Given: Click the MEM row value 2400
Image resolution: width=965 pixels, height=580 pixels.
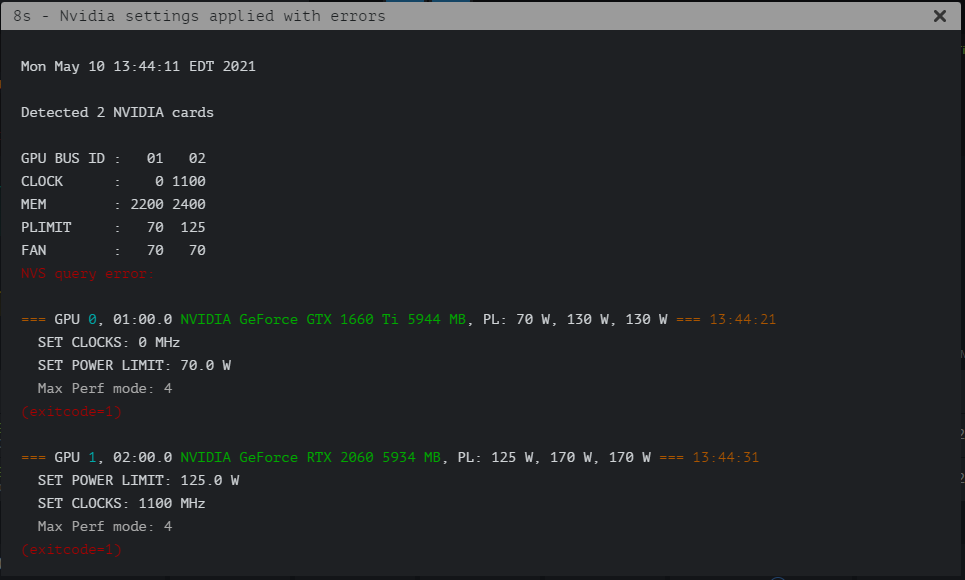Looking at the screenshot, I should click(x=188, y=205).
